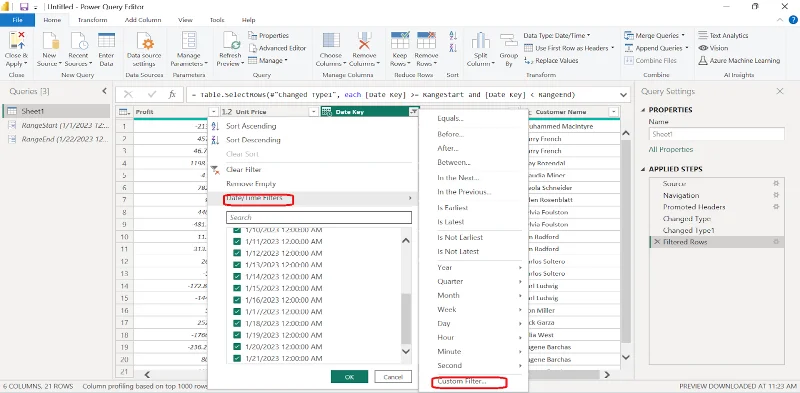The image size is (800, 393).
Task: Click the fx formula icon
Action: tap(172, 94)
